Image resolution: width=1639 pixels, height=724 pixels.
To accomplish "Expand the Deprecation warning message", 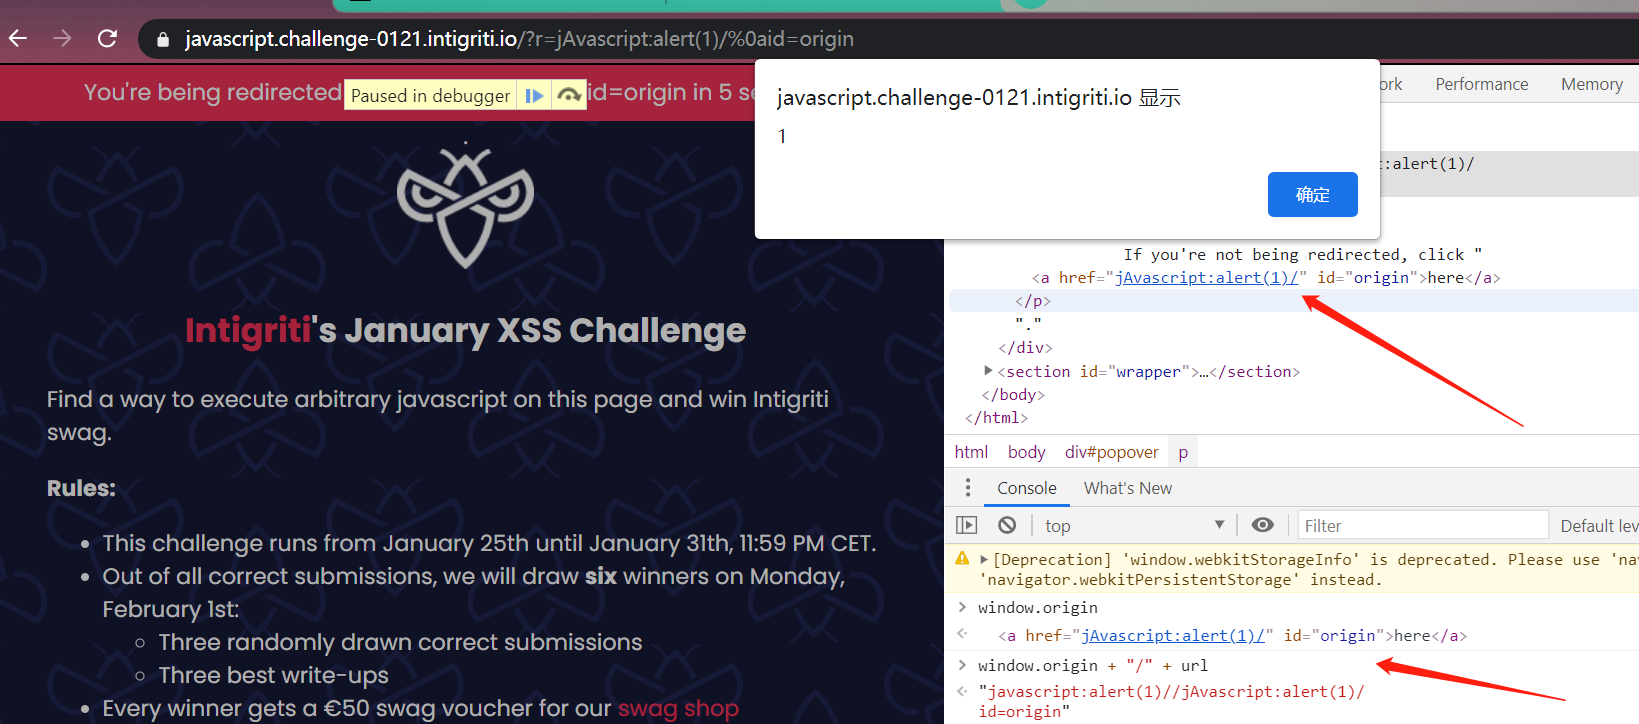I will pos(984,560).
